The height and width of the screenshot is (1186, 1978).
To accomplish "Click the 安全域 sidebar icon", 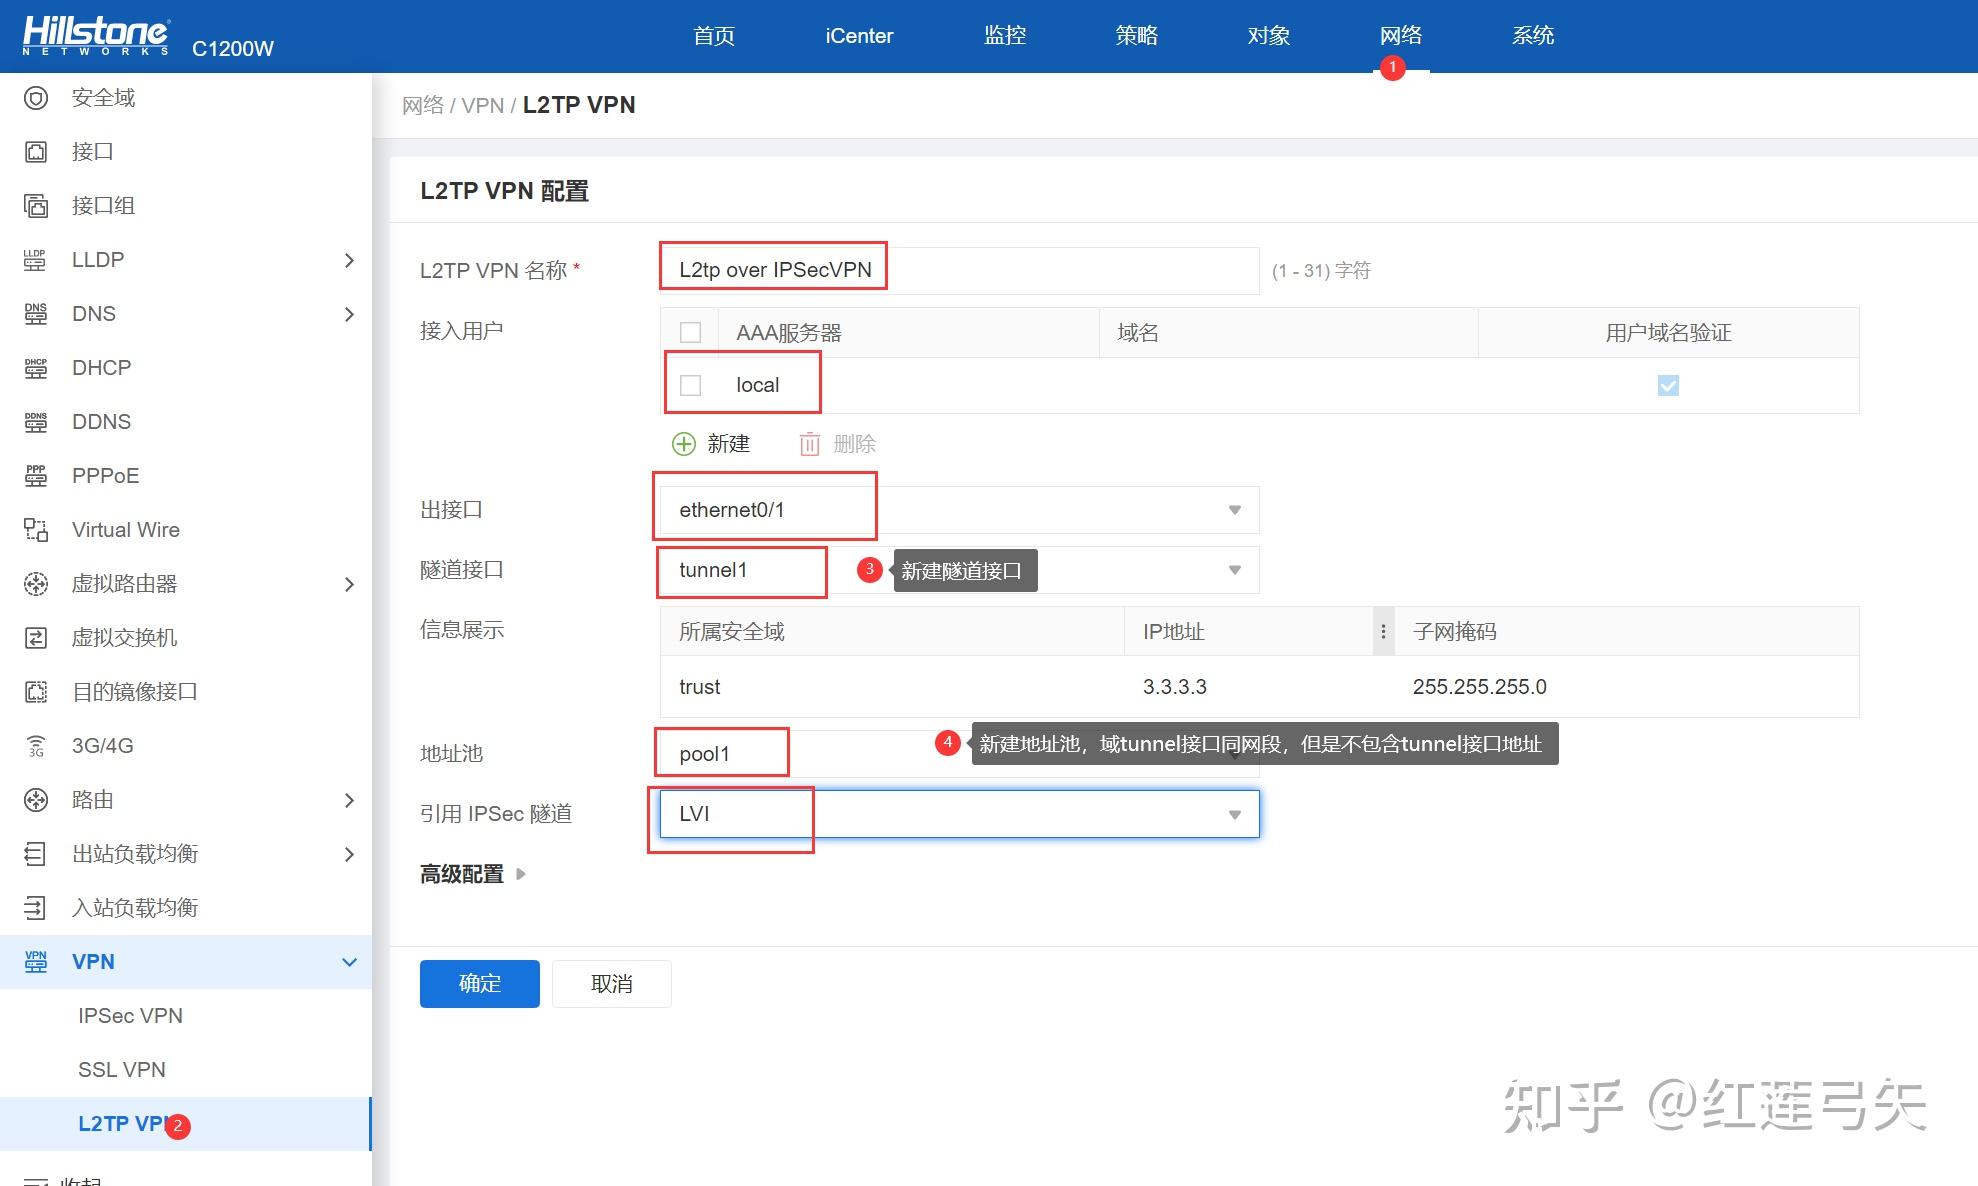I will (x=36, y=98).
